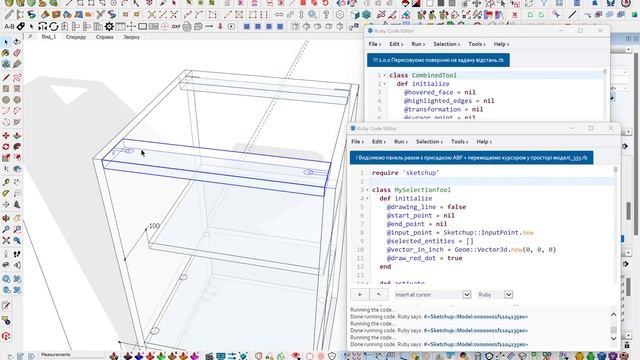
Task: Collapse def initialize fold arrow in back editor
Action: pyautogui.click(x=384, y=84)
